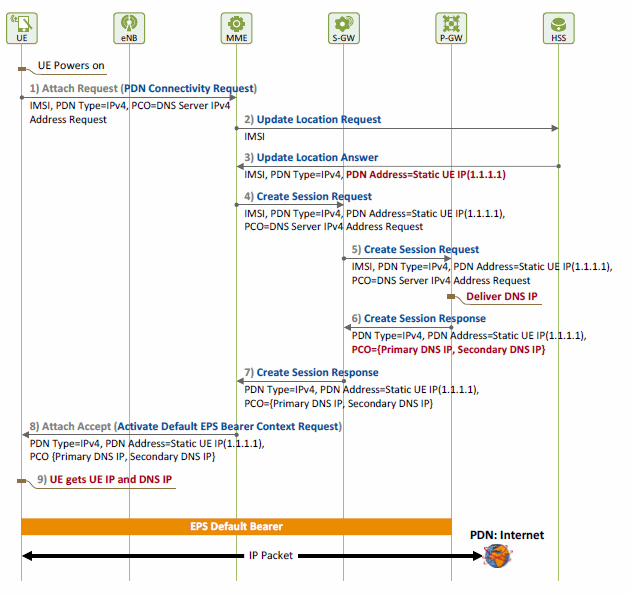Click 'PCO=DNS Server IPv4 Address Request' under step 4
This screenshot has width=631, height=595.
tap(334, 227)
